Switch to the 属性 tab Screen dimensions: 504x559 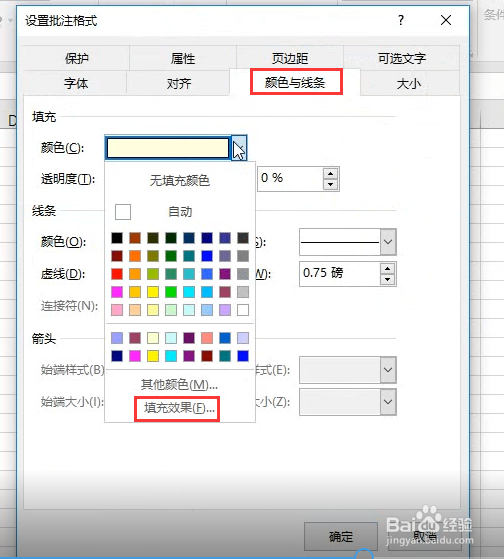click(183, 58)
